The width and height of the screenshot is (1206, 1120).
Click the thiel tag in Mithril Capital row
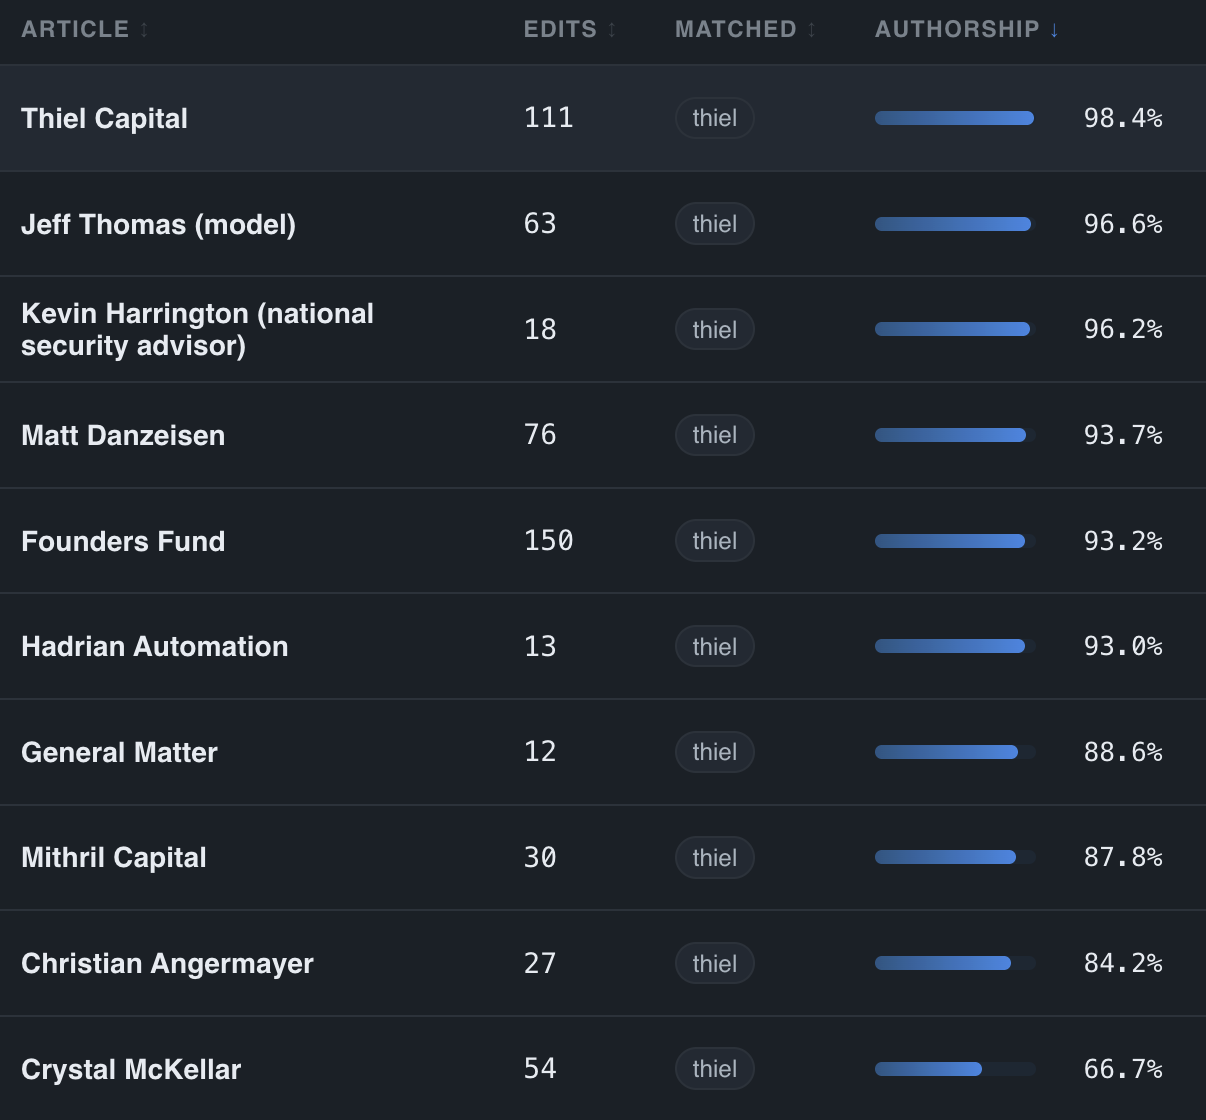(715, 857)
